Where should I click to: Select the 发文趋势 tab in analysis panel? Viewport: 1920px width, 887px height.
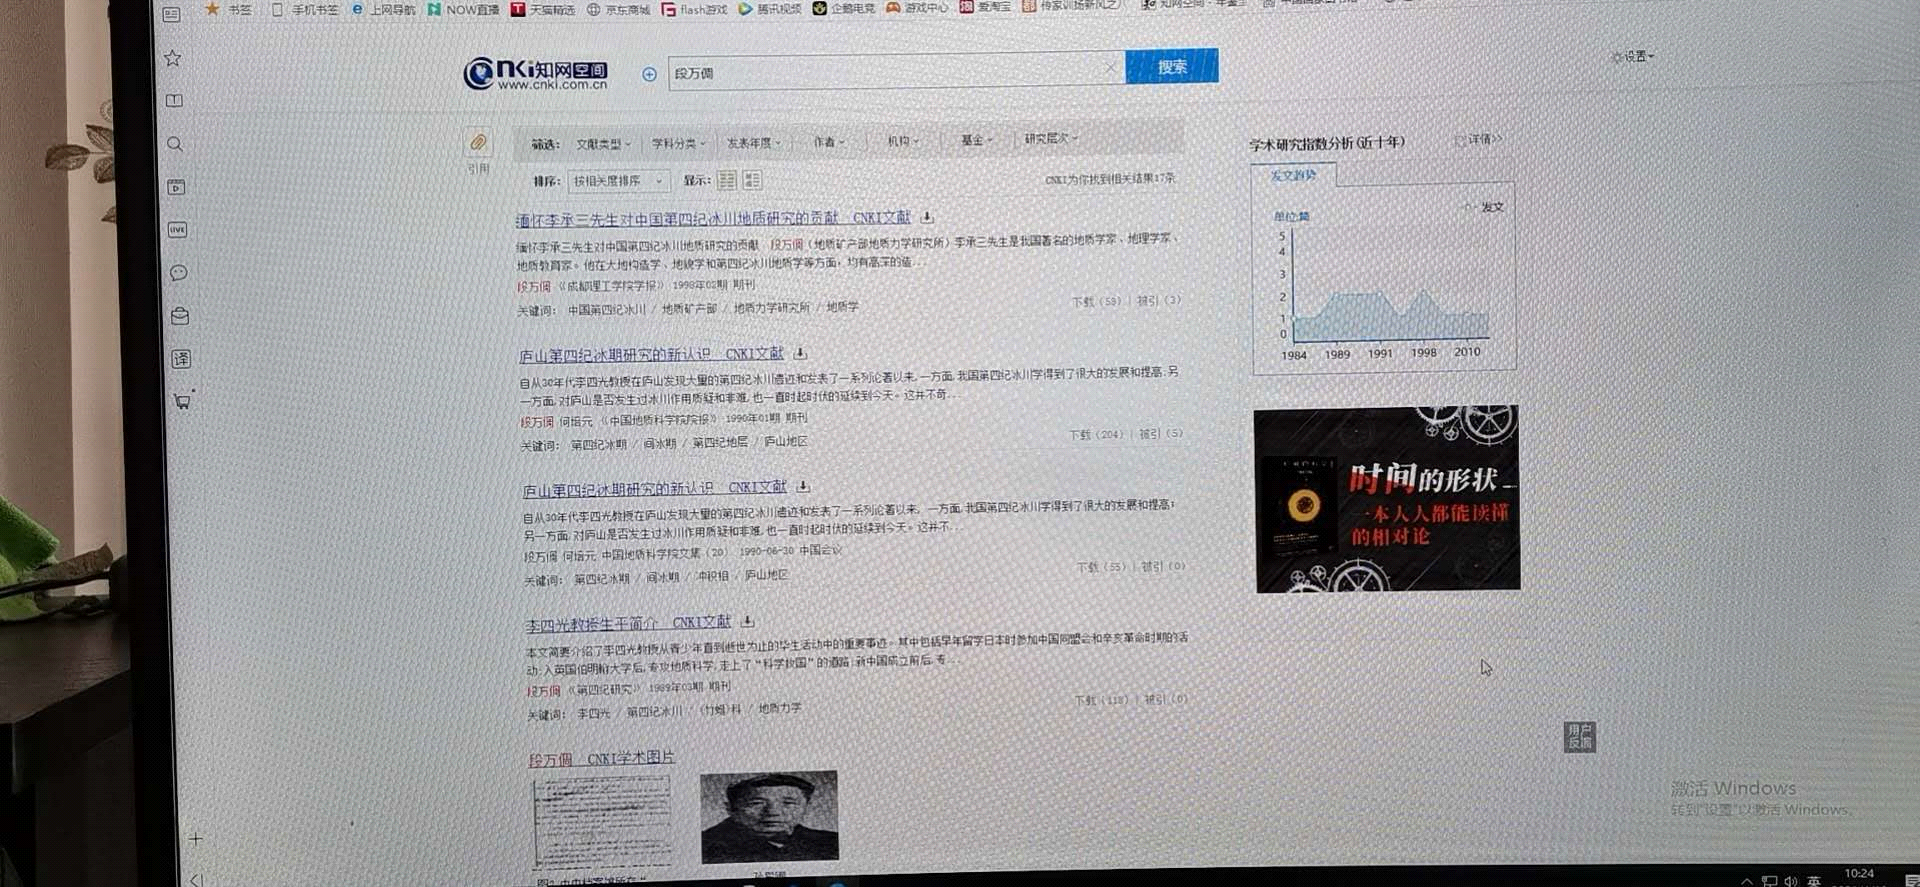click(1293, 175)
